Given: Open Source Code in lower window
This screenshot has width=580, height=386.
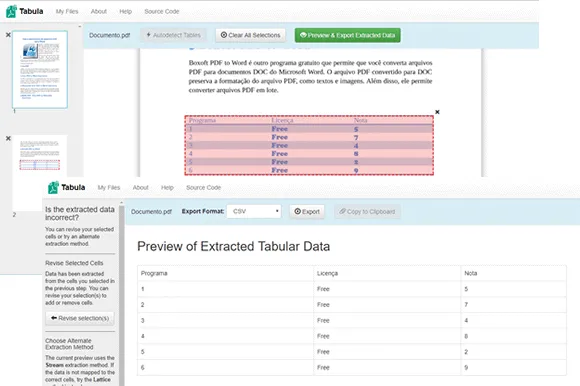Looking at the screenshot, I should coord(203,187).
